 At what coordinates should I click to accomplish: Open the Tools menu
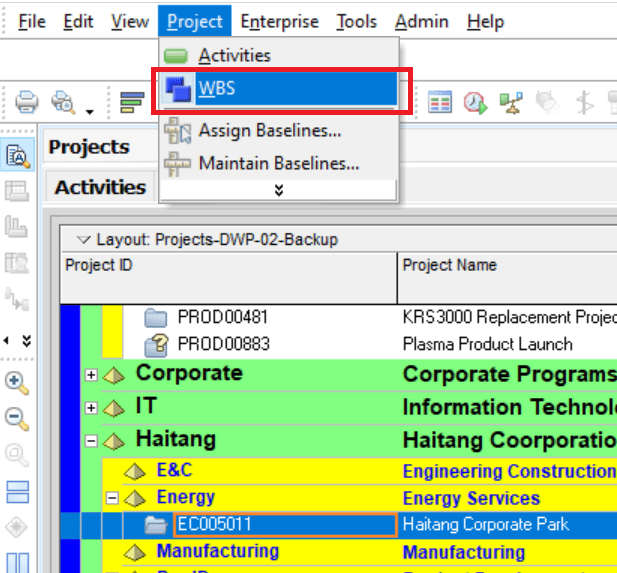pyautogui.click(x=357, y=21)
